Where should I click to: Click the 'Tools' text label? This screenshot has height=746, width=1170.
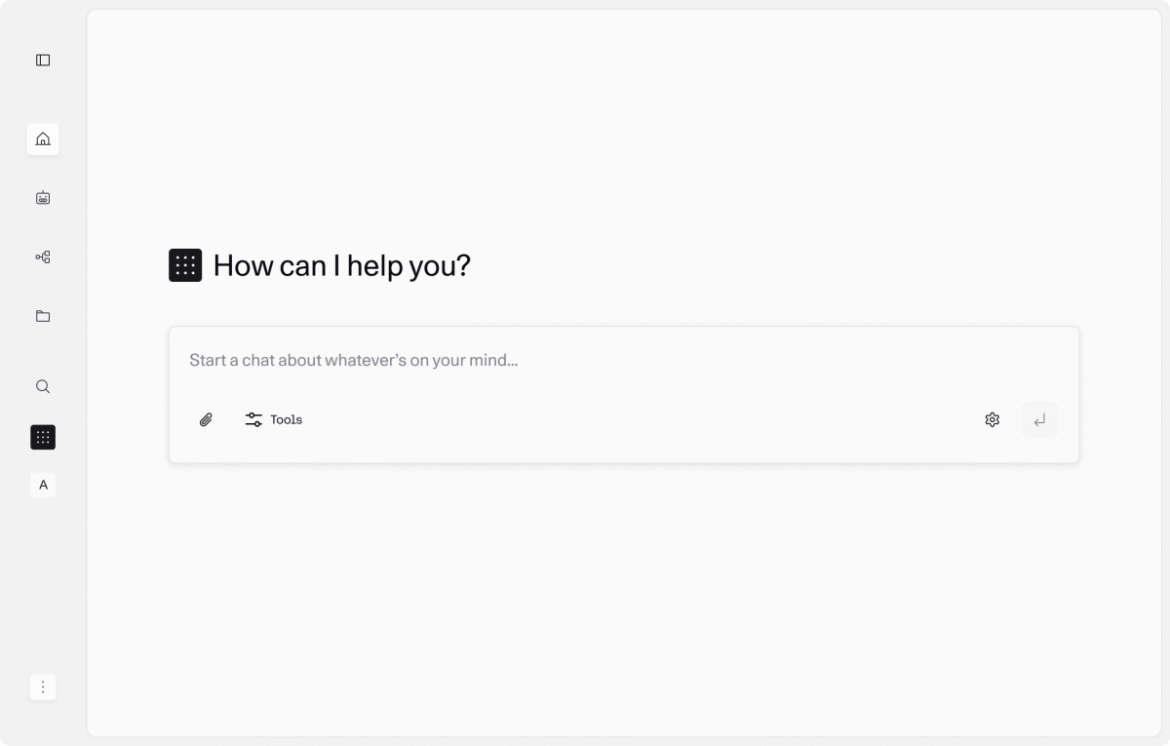tap(285, 420)
